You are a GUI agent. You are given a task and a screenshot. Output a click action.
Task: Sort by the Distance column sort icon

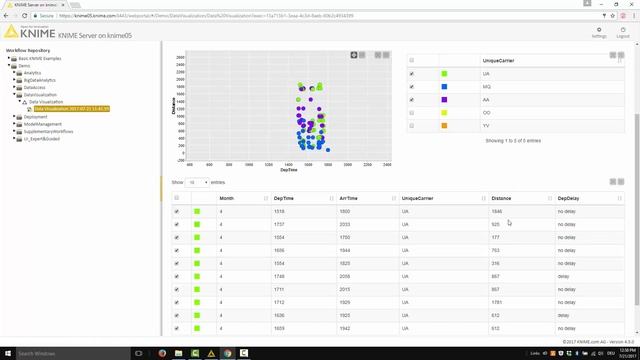click(x=549, y=198)
